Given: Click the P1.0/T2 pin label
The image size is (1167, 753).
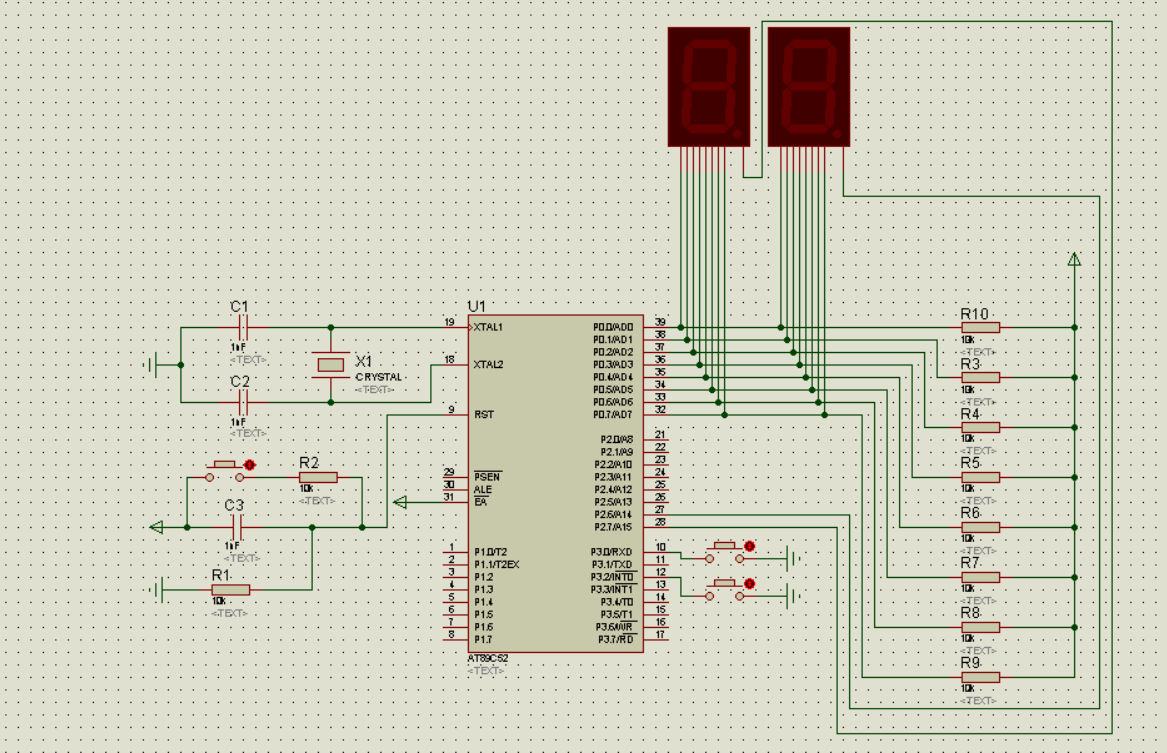Looking at the screenshot, I should [x=490, y=552].
